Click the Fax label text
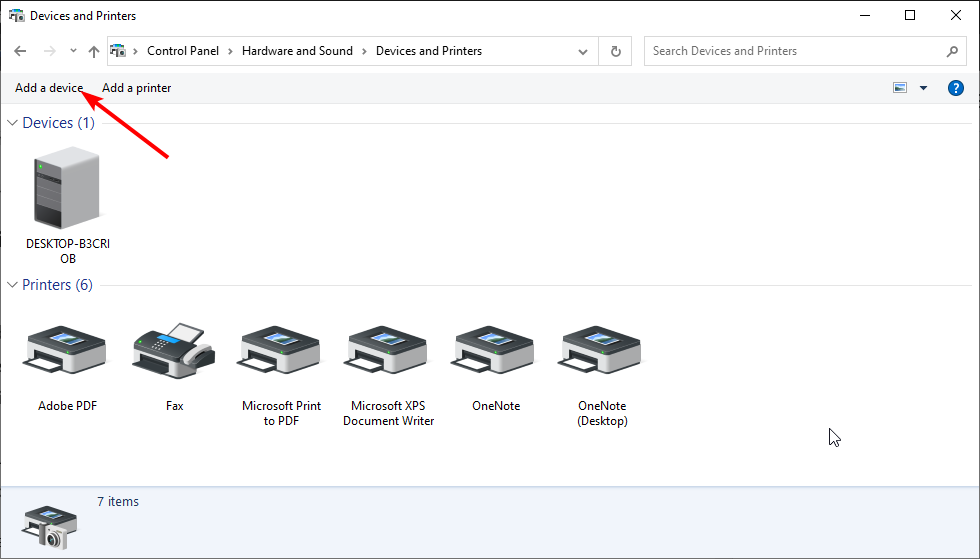Viewport: 980px width, 559px height. pos(174,406)
